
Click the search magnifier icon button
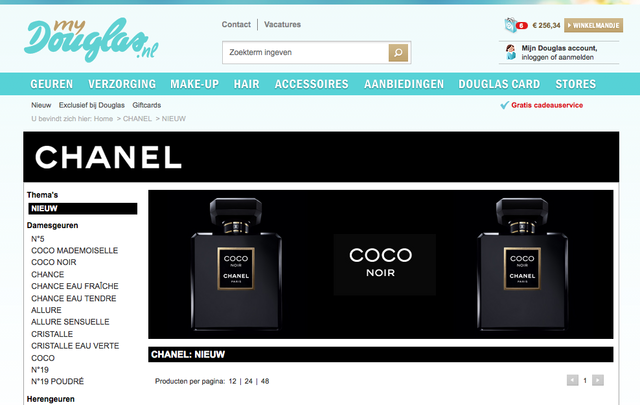click(x=398, y=53)
